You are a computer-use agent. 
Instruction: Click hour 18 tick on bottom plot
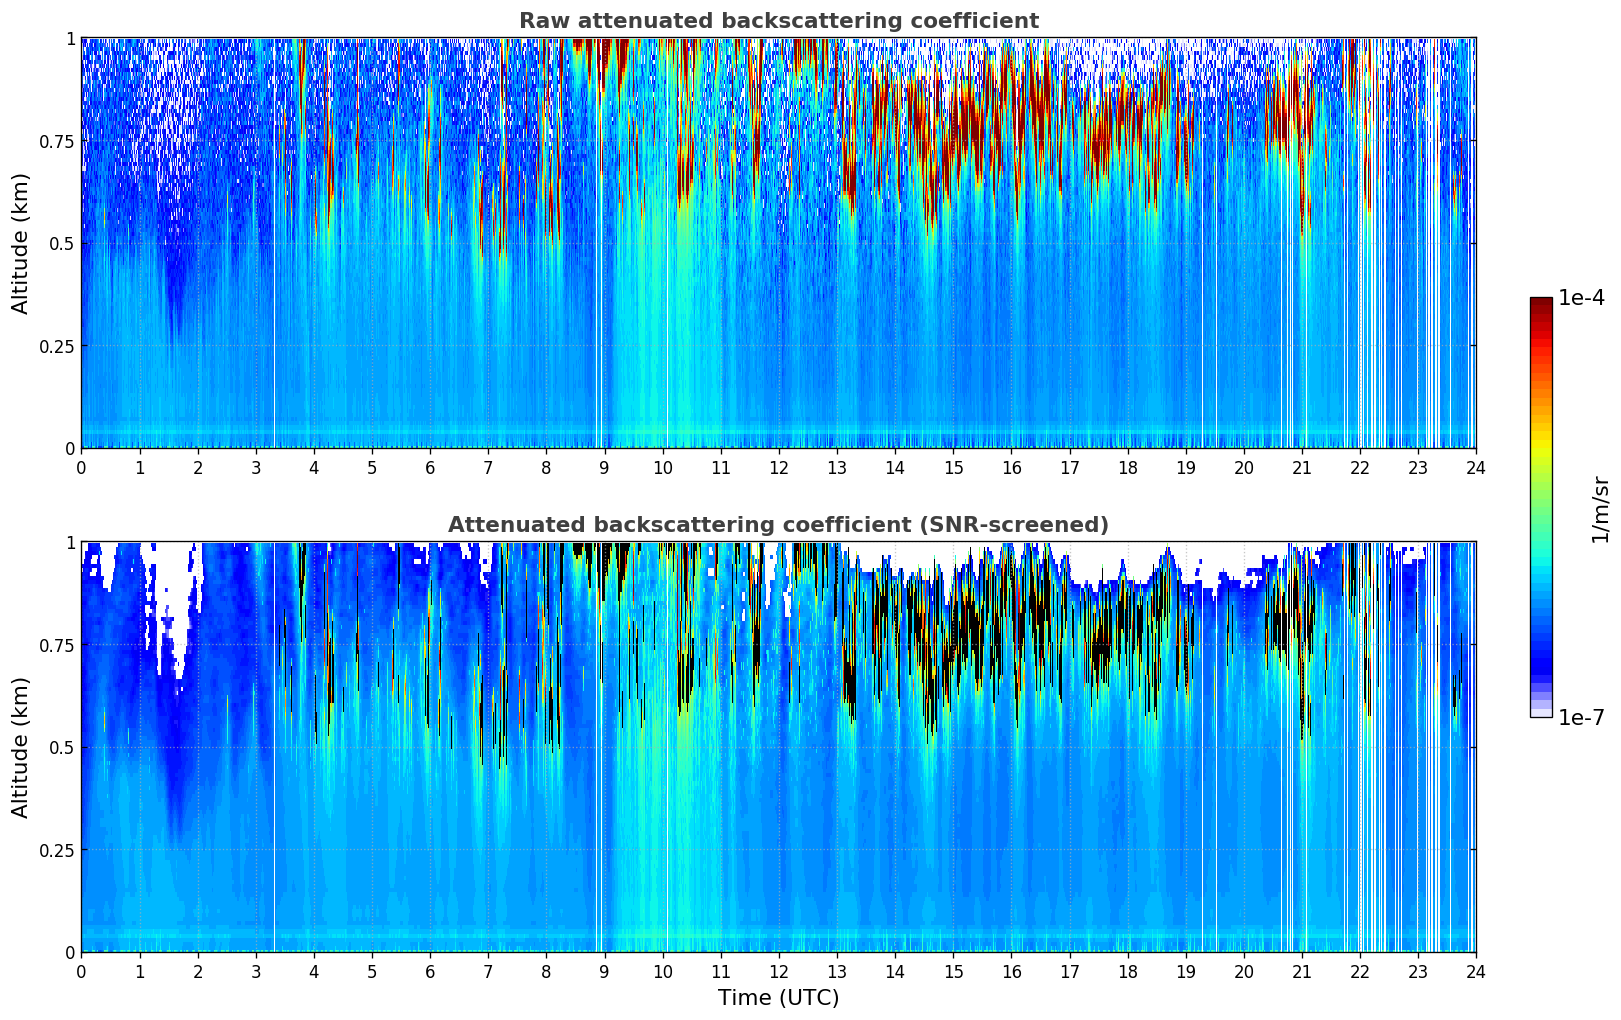(1127, 971)
